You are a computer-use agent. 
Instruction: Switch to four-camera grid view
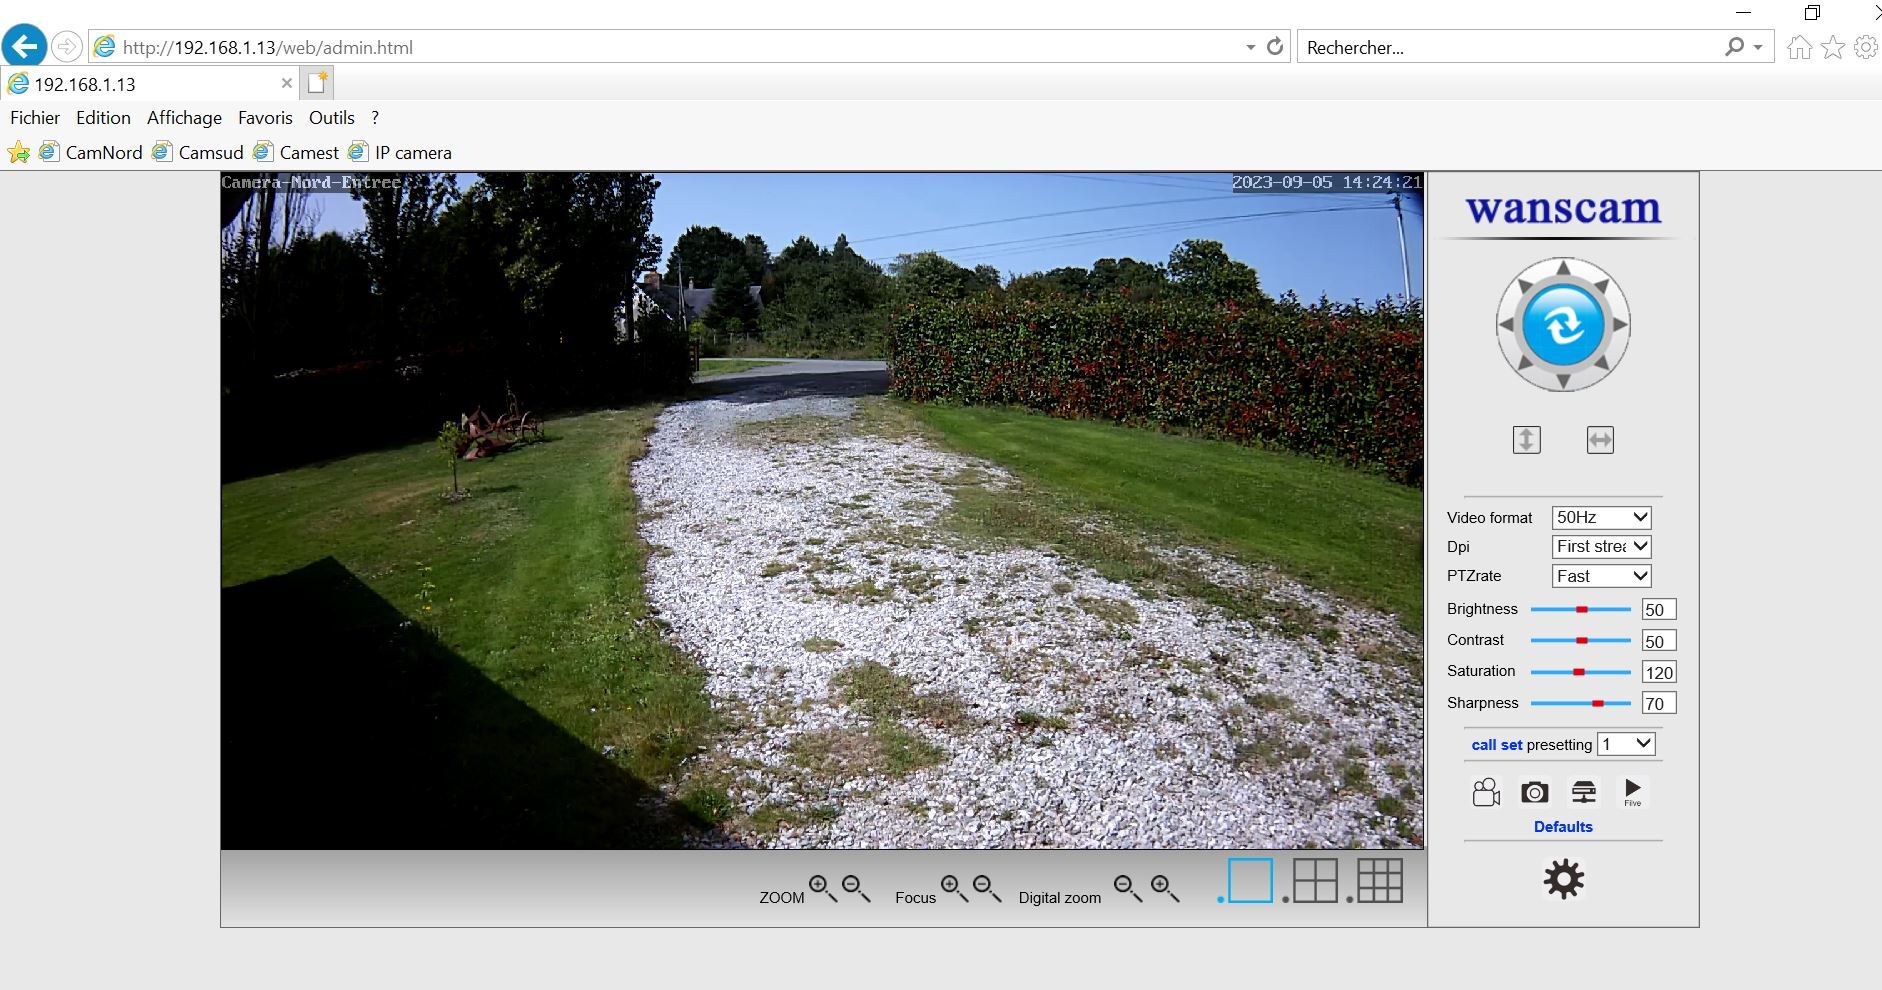click(1314, 881)
